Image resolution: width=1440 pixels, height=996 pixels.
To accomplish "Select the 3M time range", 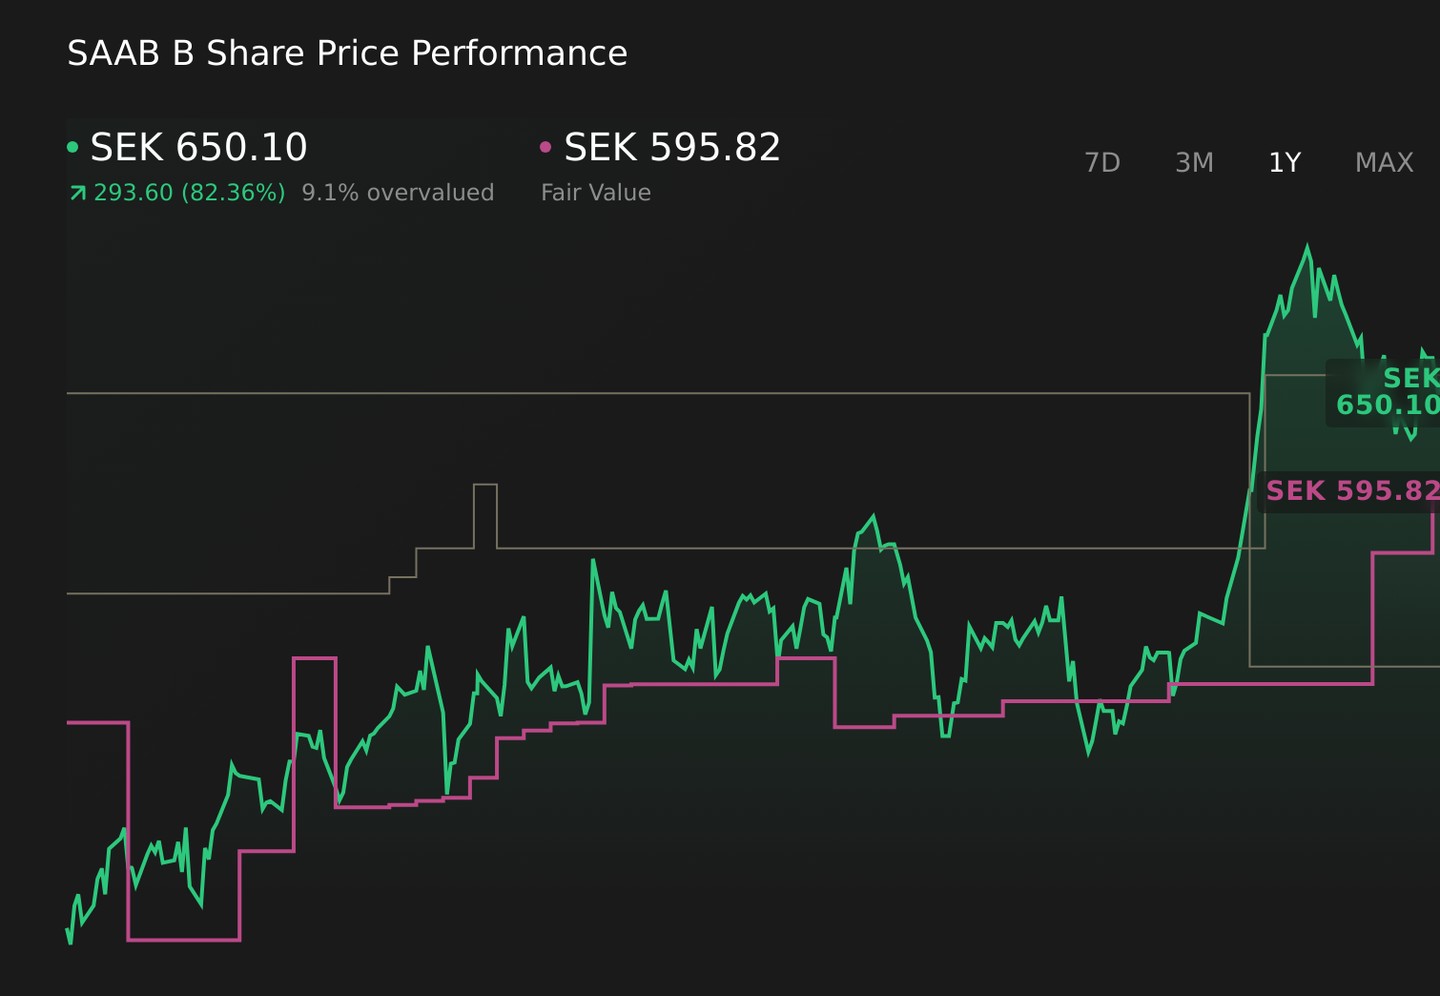I will tap(1194, 162).
